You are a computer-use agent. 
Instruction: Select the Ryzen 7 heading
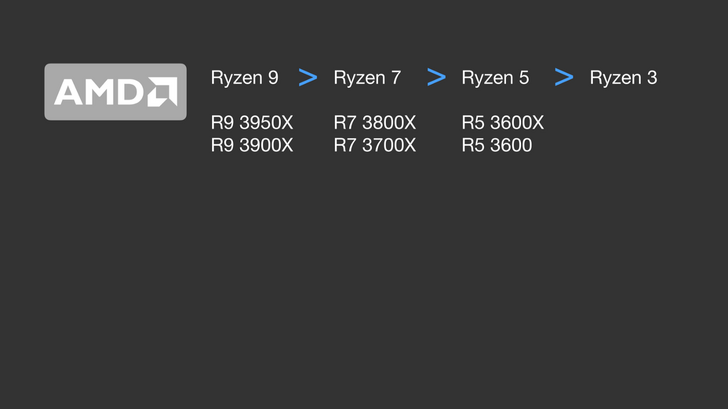click(367, 78)
